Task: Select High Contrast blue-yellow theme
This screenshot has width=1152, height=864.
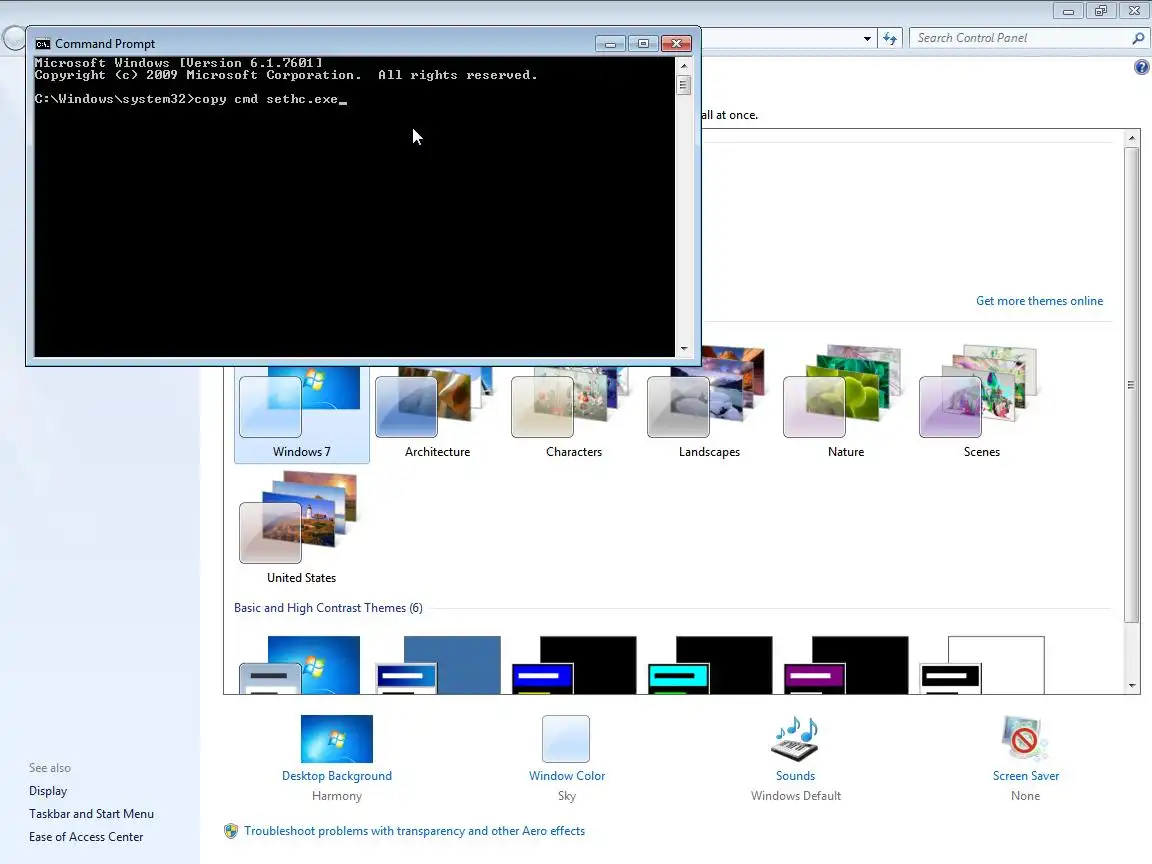Action: (573, 665)
